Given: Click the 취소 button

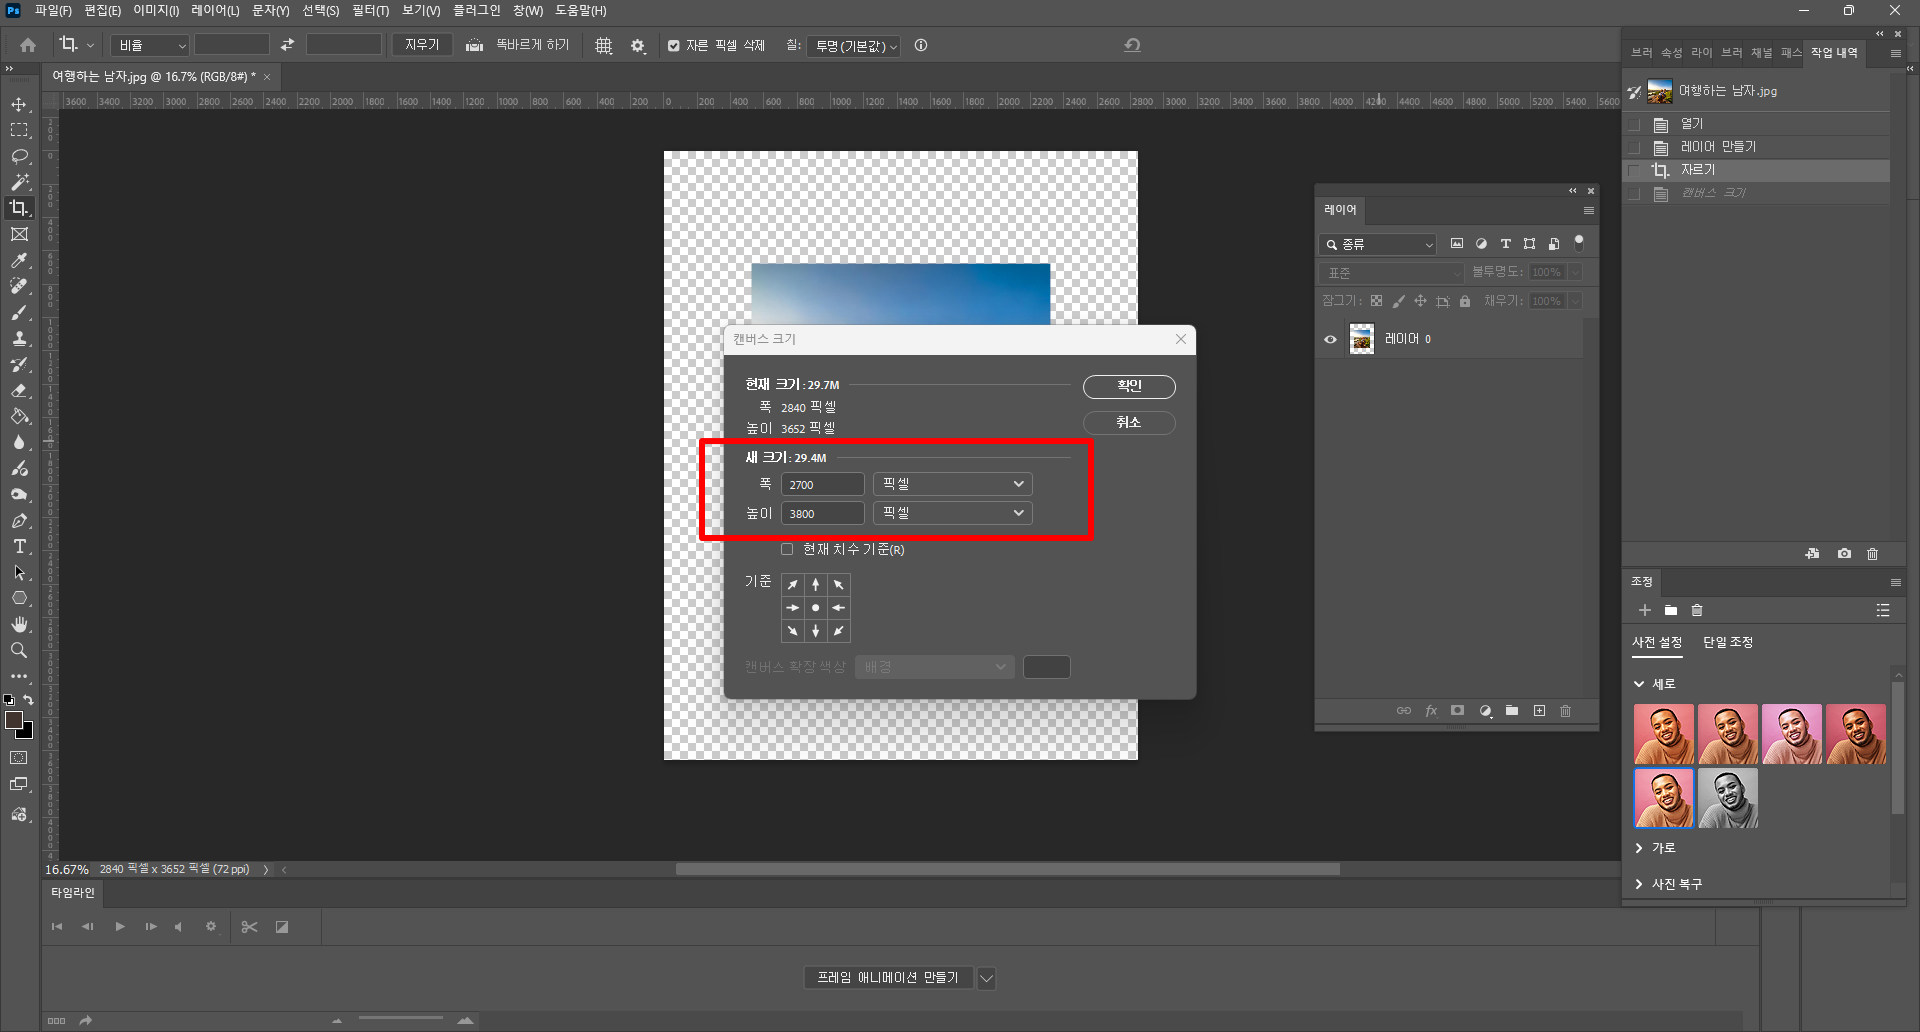Looking at the screenshot, I should click(1129, 423).
